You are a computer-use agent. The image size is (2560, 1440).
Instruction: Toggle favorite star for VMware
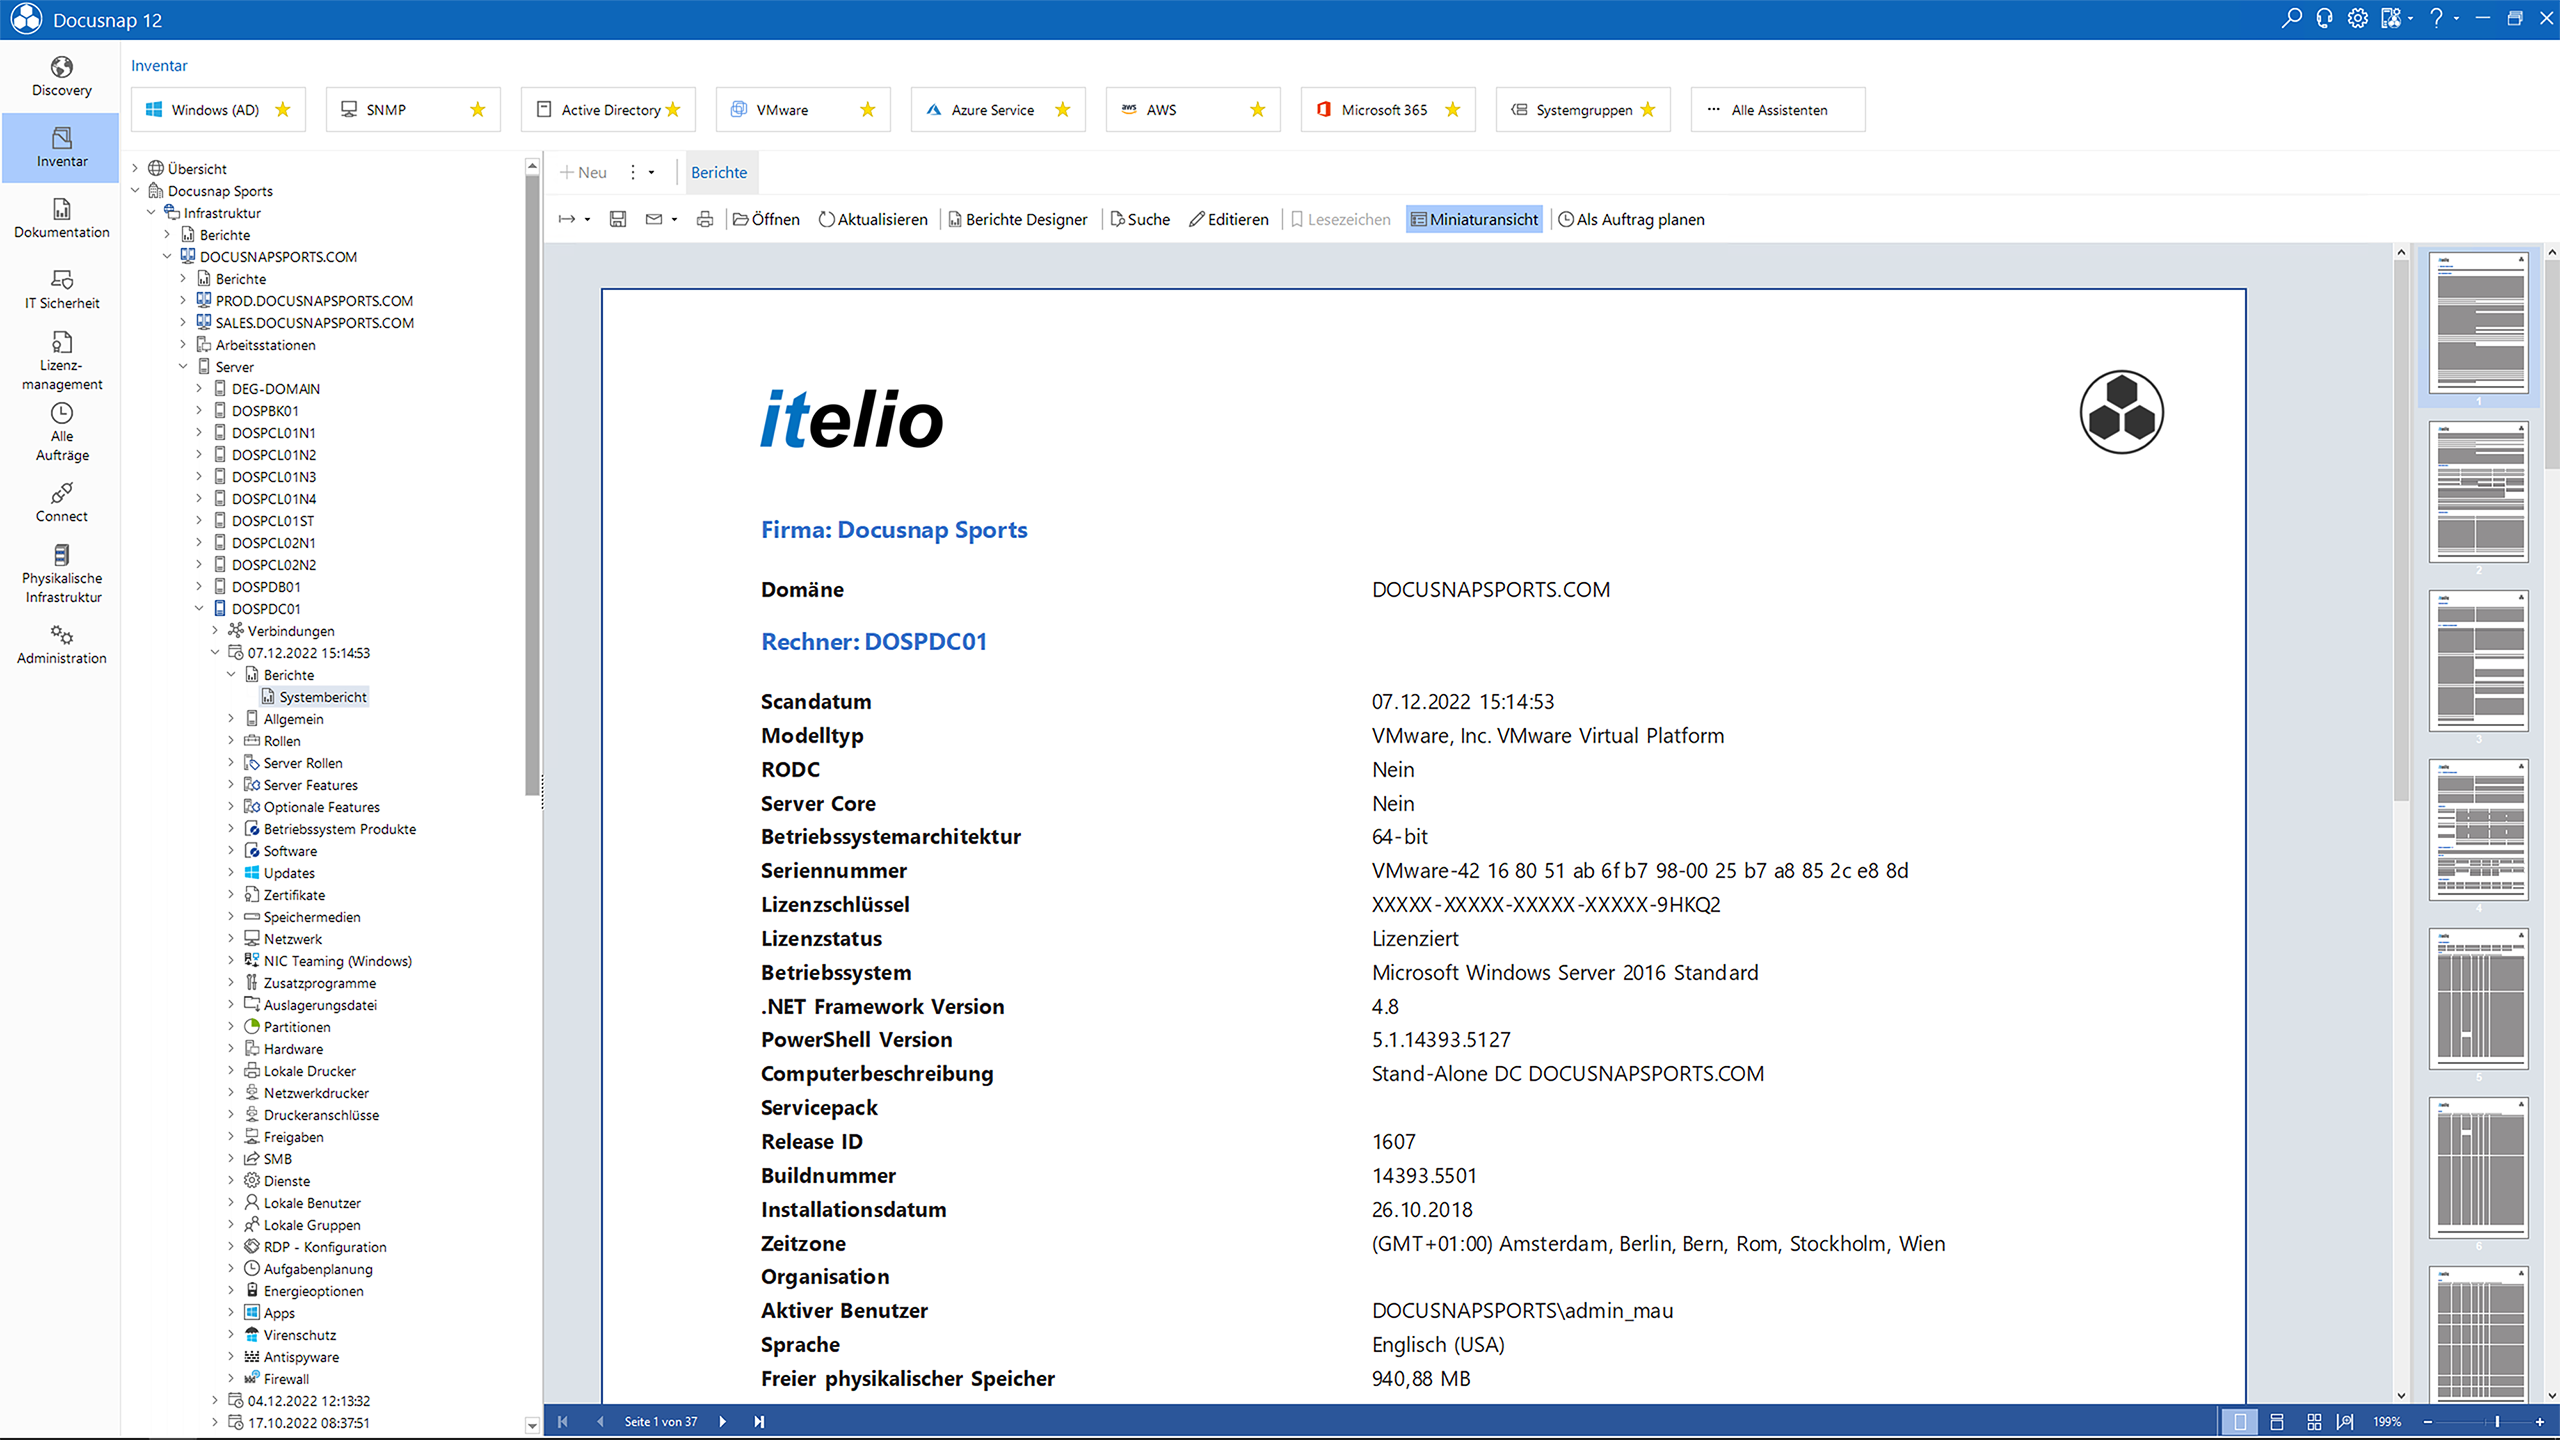tap(868, 109)
